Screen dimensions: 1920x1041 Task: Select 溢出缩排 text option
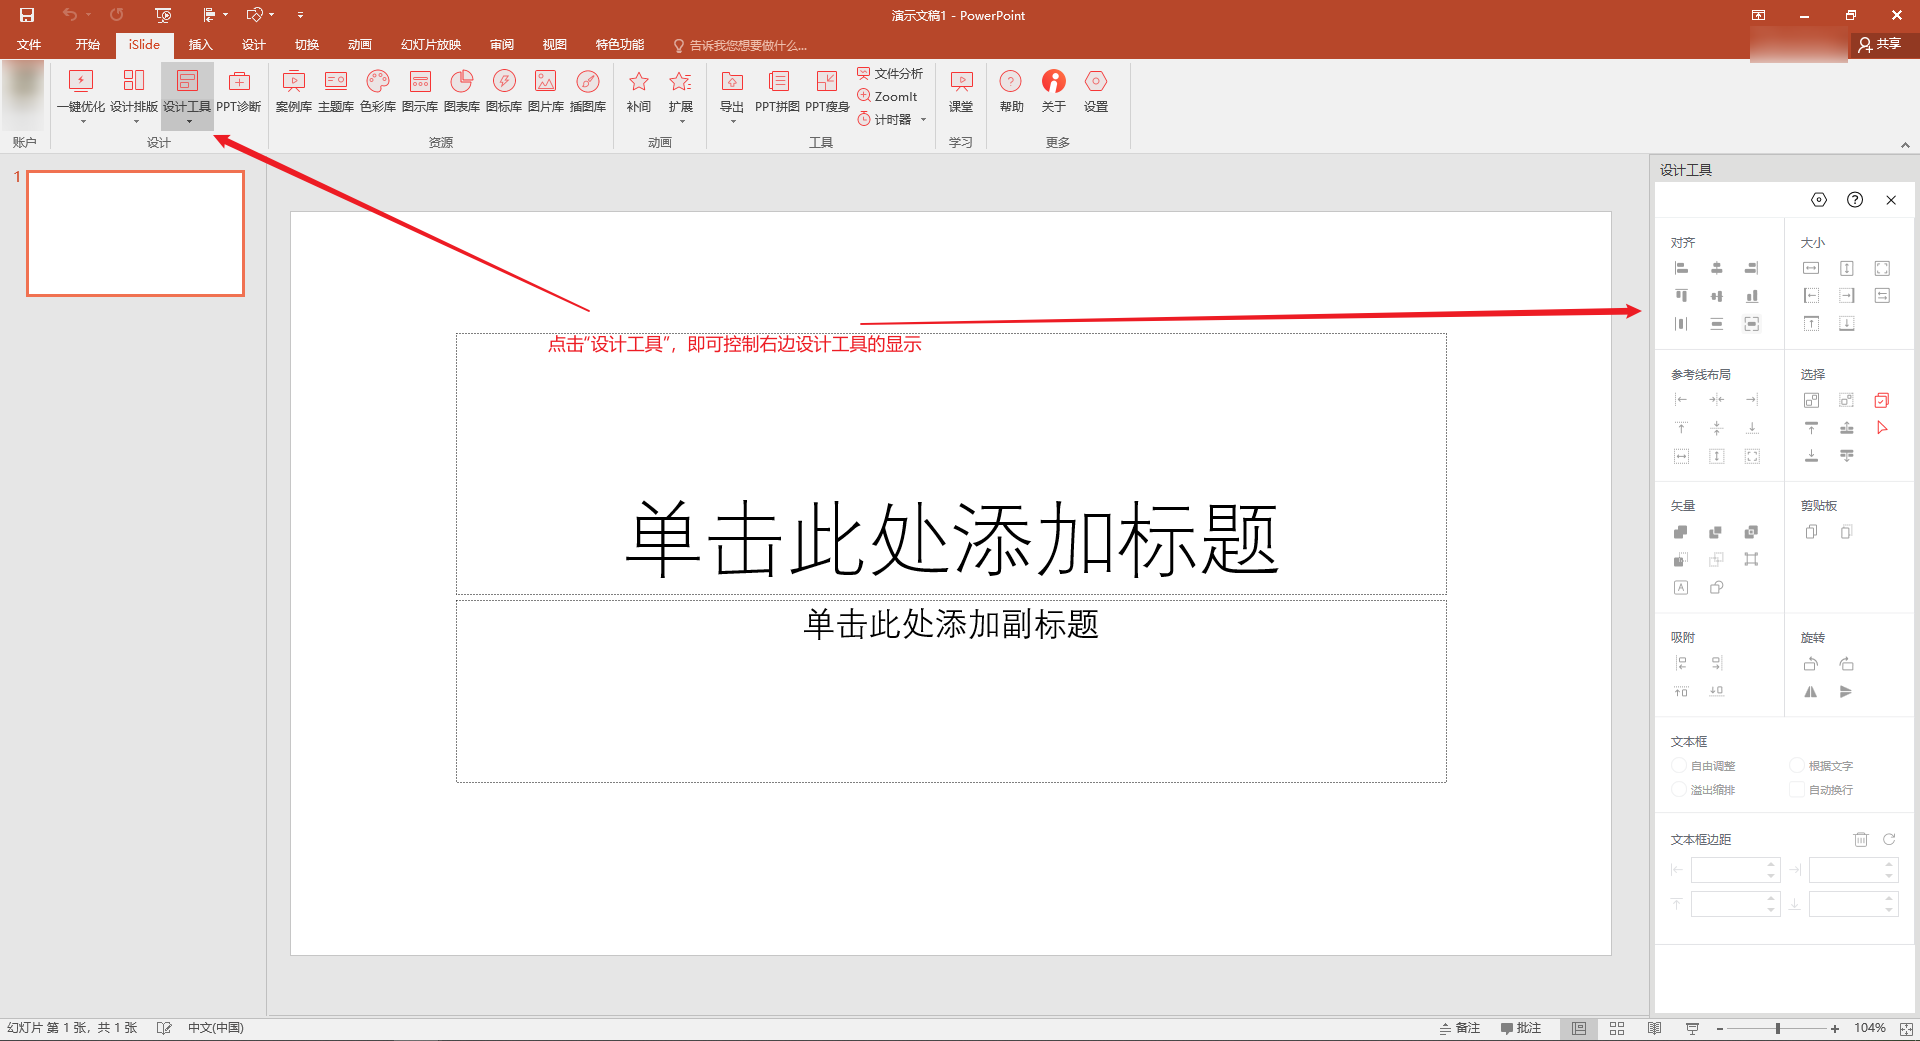coord(1681,789)
